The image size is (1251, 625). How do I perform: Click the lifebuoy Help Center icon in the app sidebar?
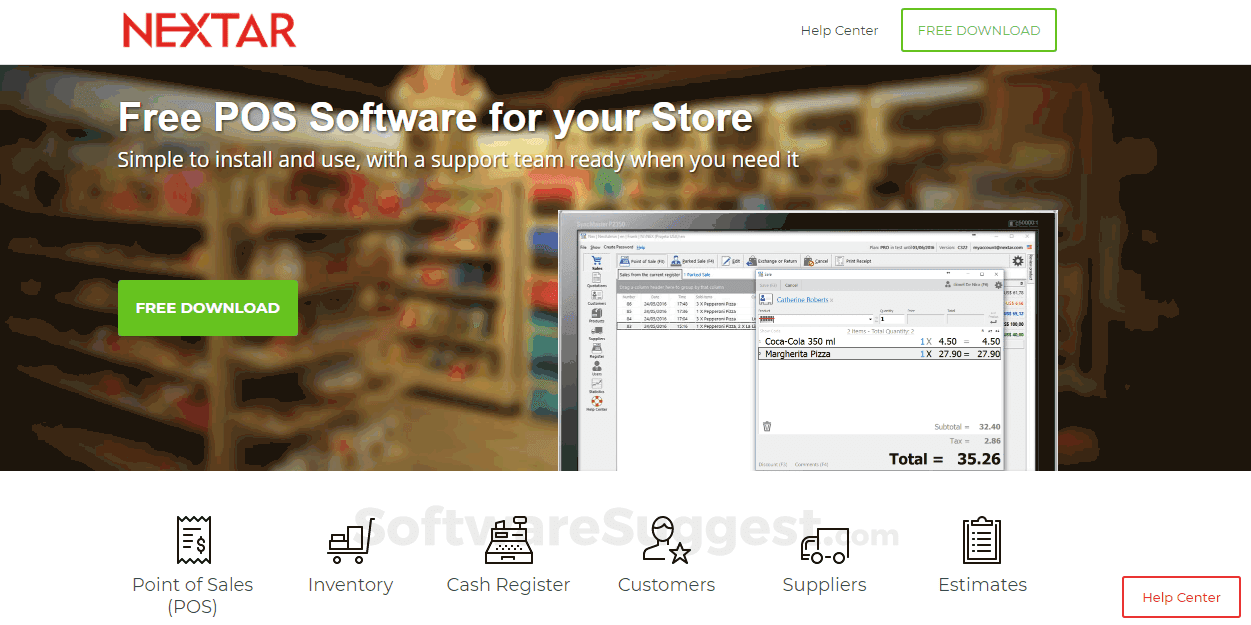tap(597, 402)
